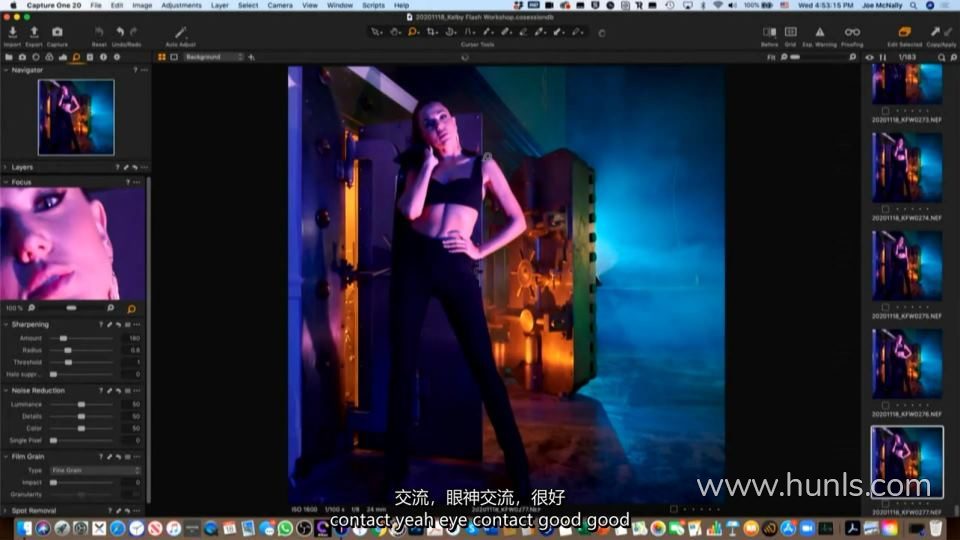Collapse the Film Grain panel
The width and height of the screenshot is (960, 540).
(x=6, y=457)
